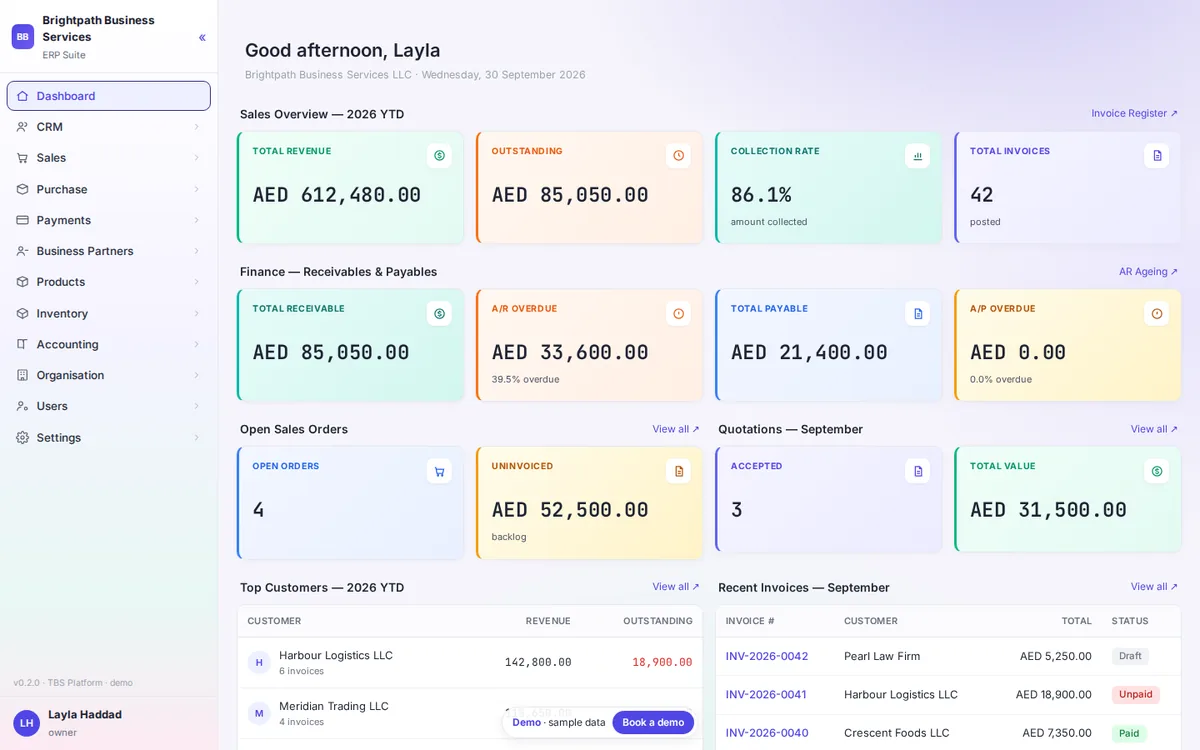The height and width of the screenshot is (750, 1200).
Task: Click Layla Haddad user profile
Action: click(x=109, y=722)
